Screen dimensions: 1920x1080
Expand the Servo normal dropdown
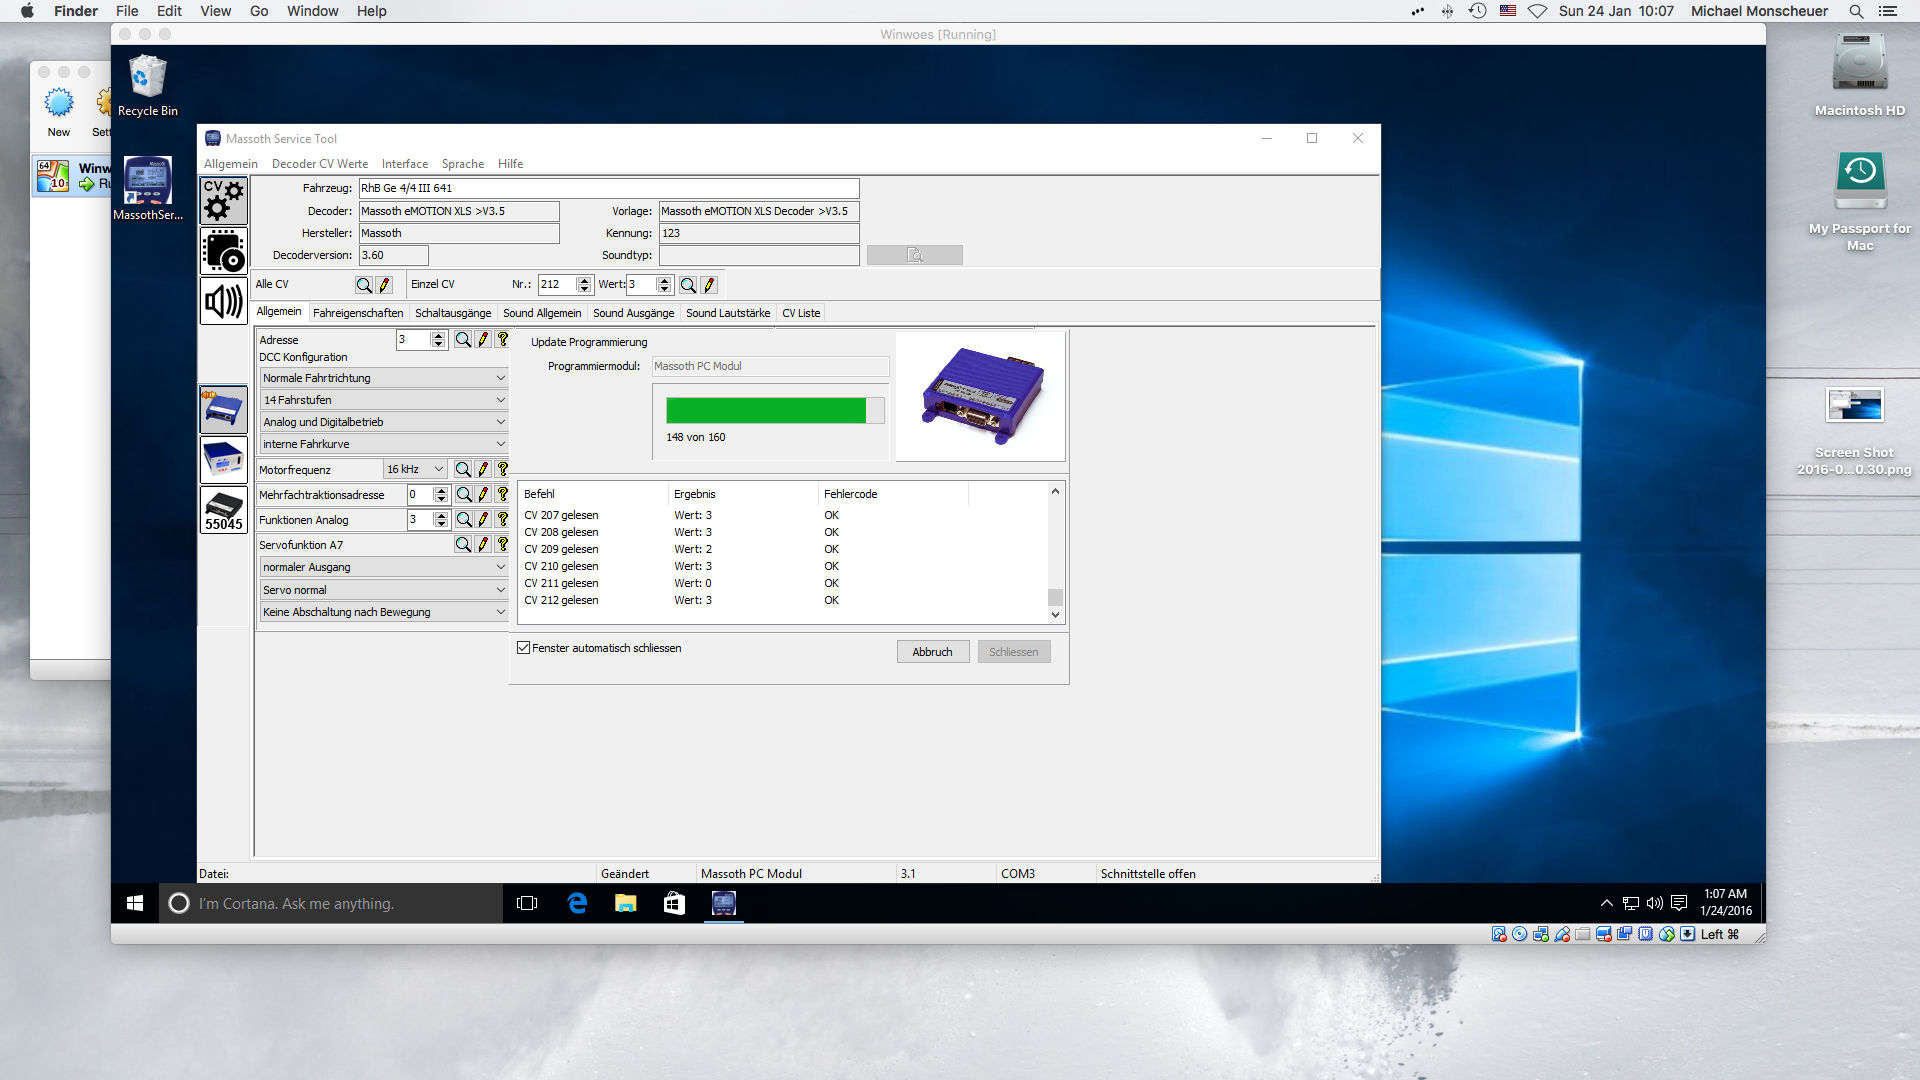click(x=384, y=590)
